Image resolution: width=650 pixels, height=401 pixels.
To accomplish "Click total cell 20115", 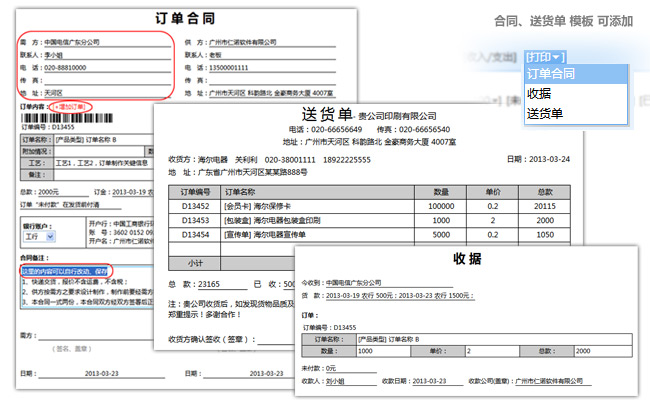I will (545, 206).
